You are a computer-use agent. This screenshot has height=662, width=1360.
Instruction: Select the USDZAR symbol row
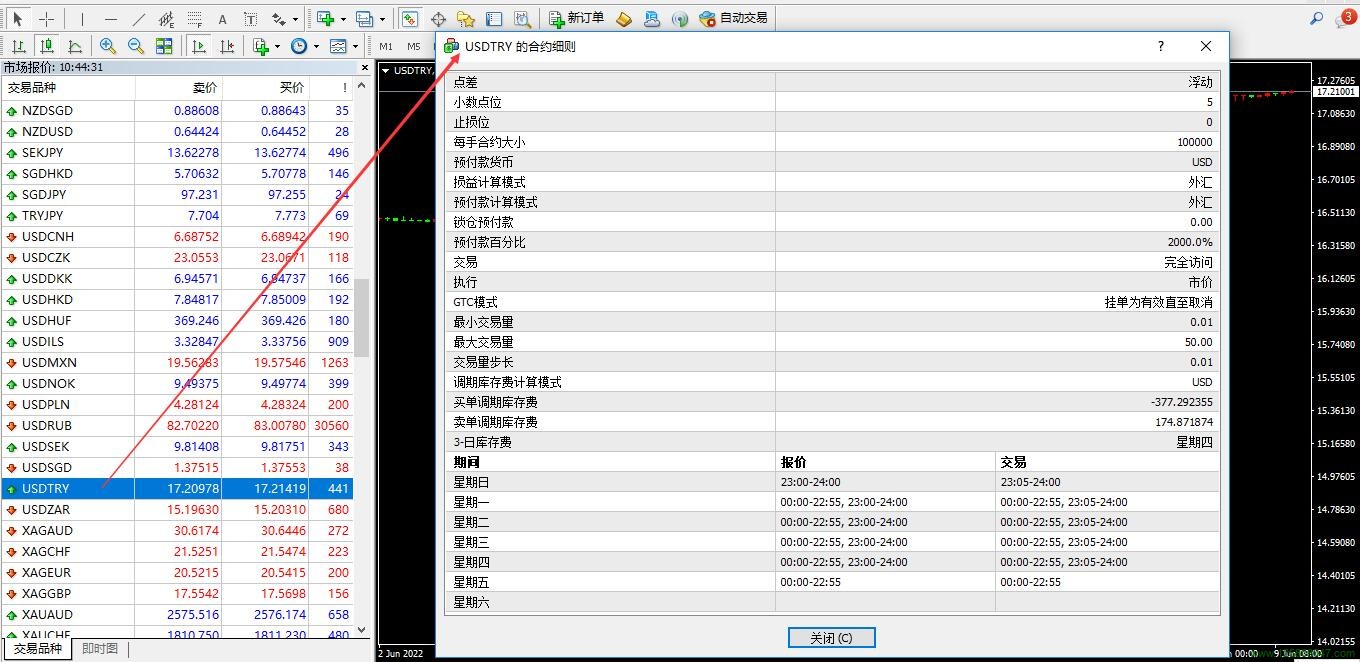click(x=177, y=510)
